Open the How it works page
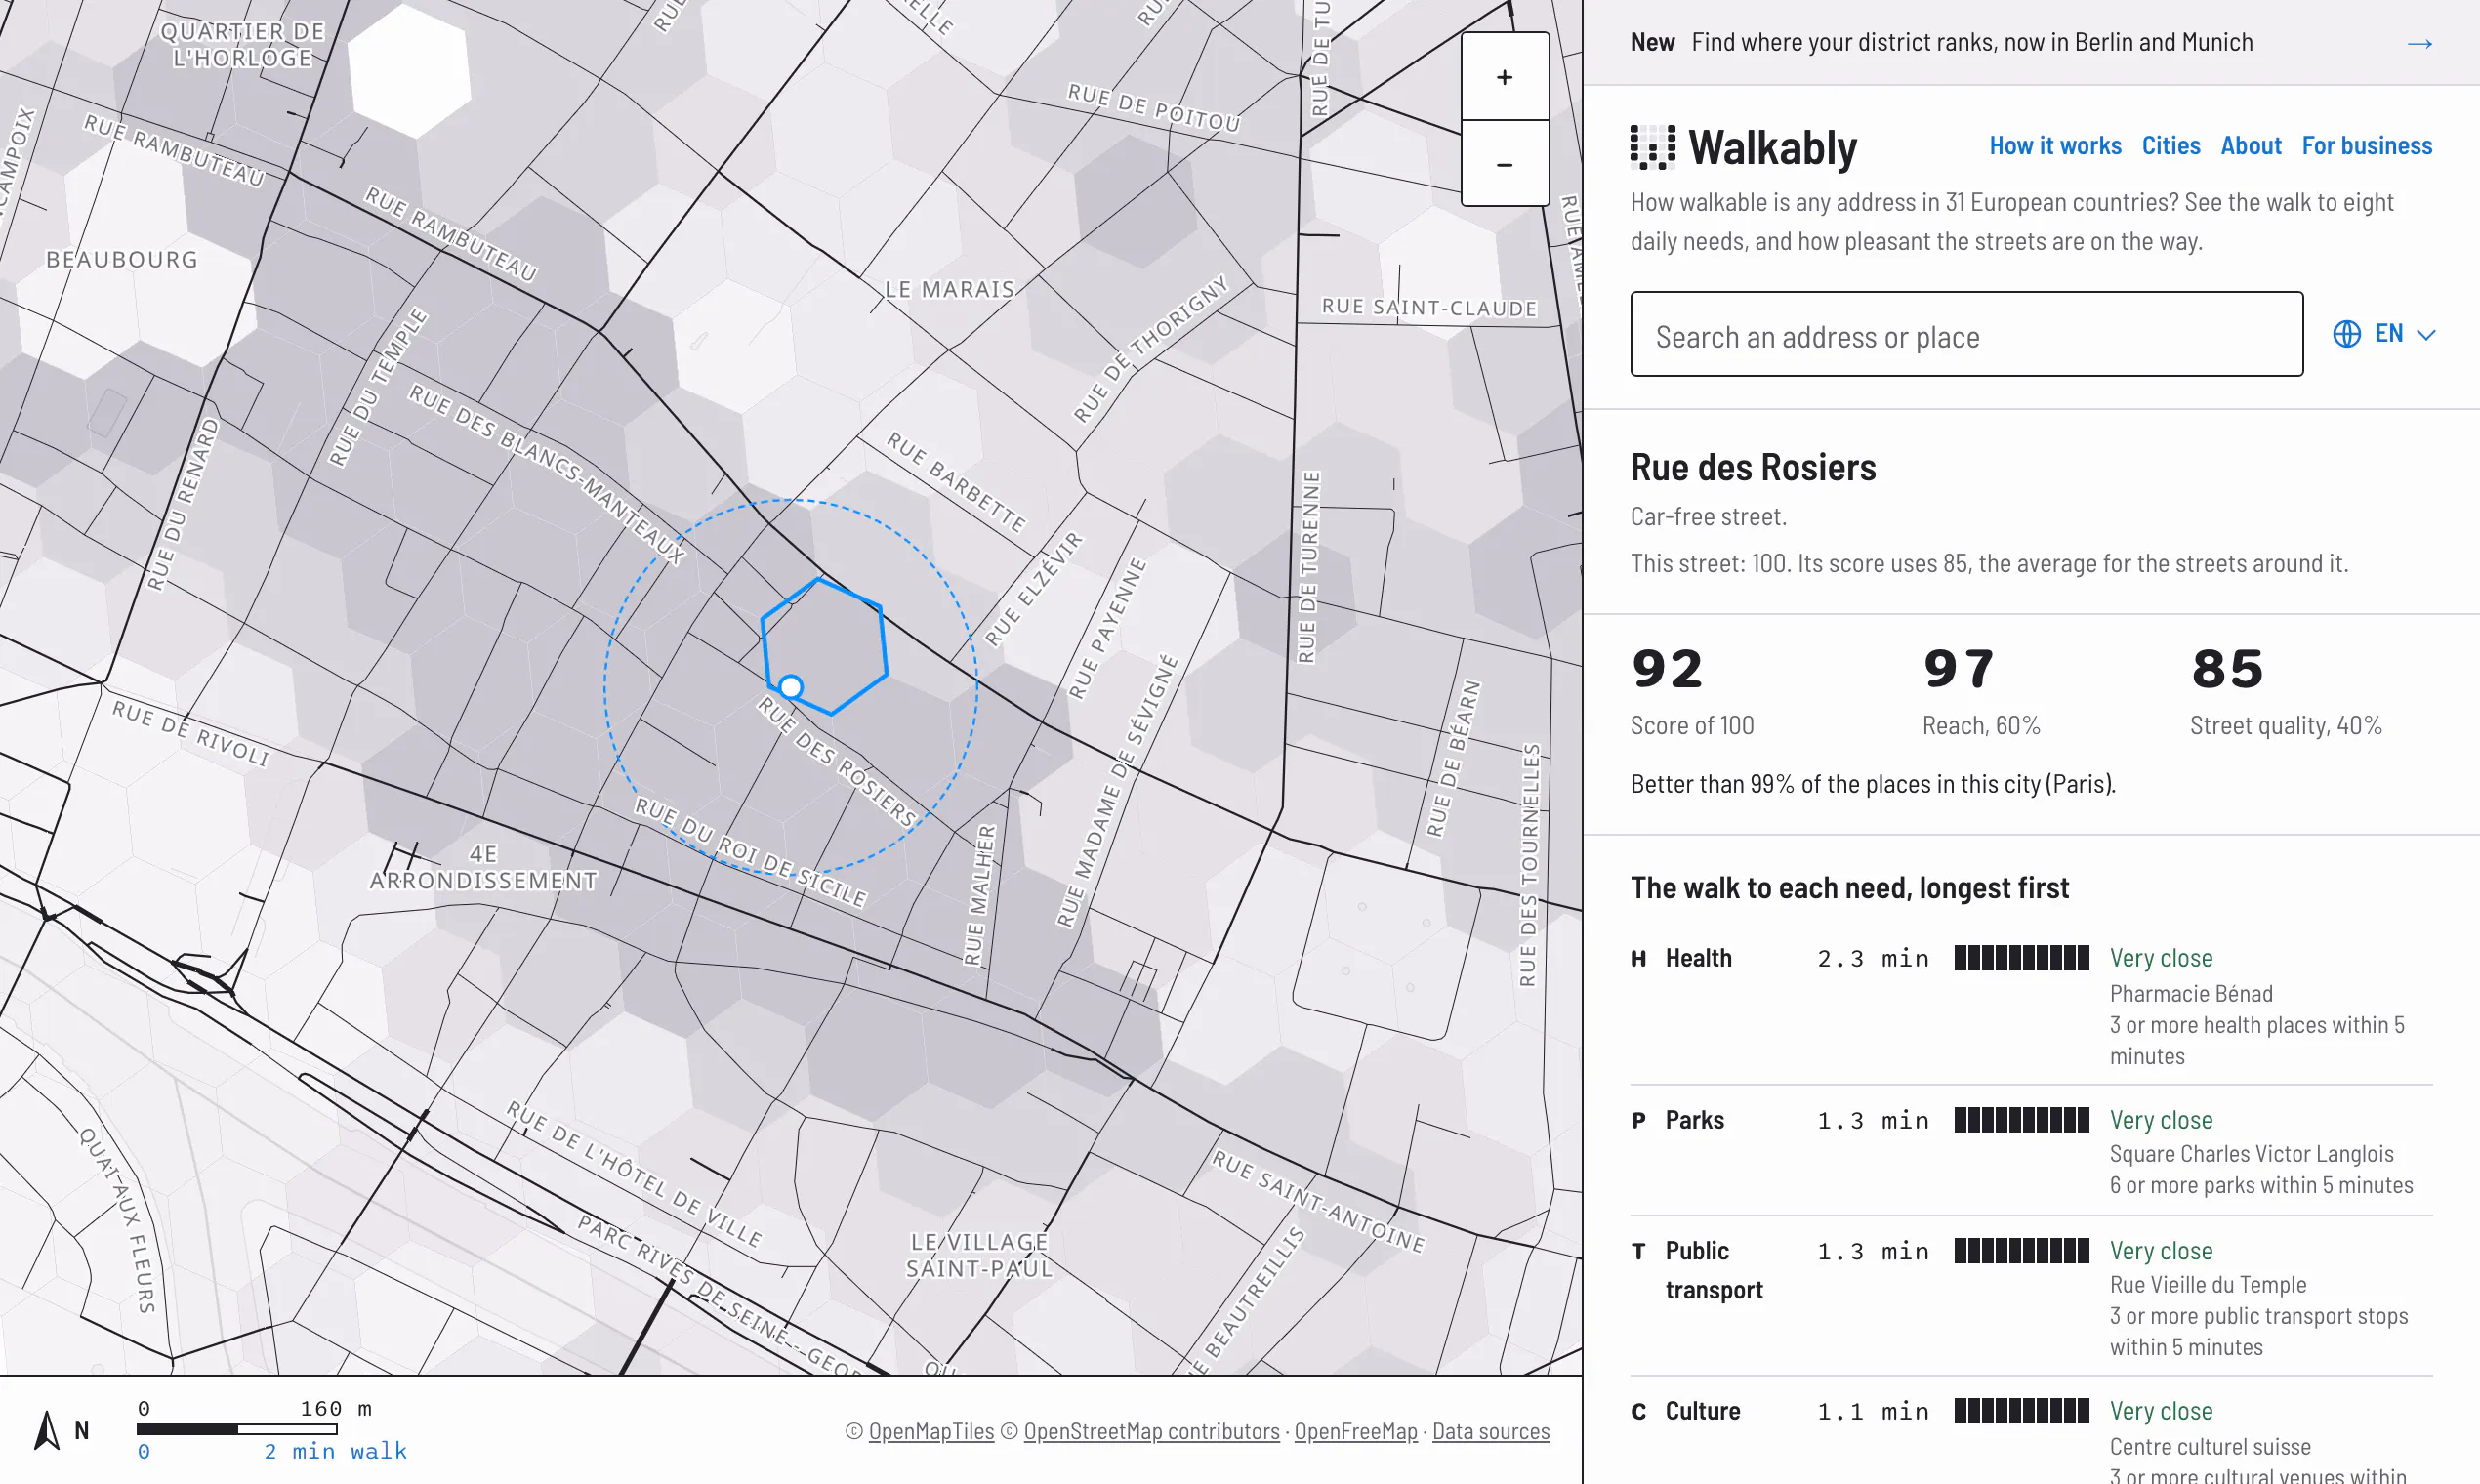The image size is (2480, 1484). click(x=2055, y=146)
